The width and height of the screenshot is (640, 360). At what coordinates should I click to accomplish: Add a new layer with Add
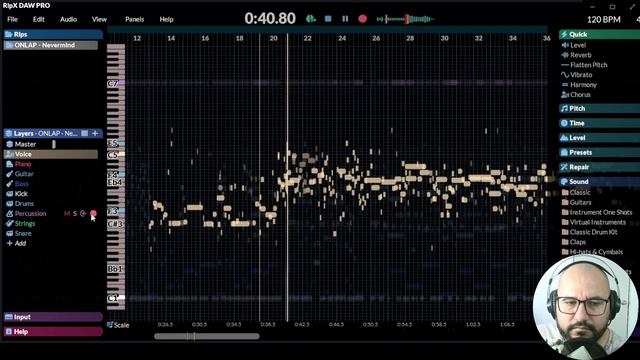pos(16,243)
